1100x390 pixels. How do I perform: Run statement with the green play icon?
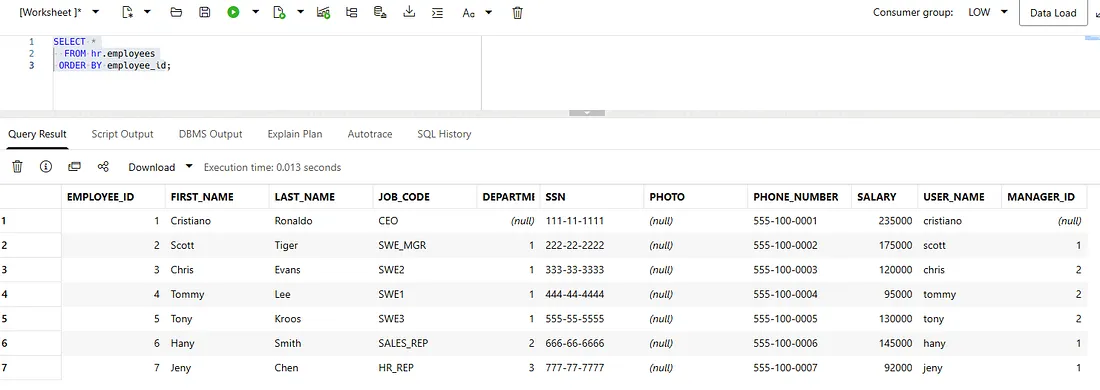[234, 12]
